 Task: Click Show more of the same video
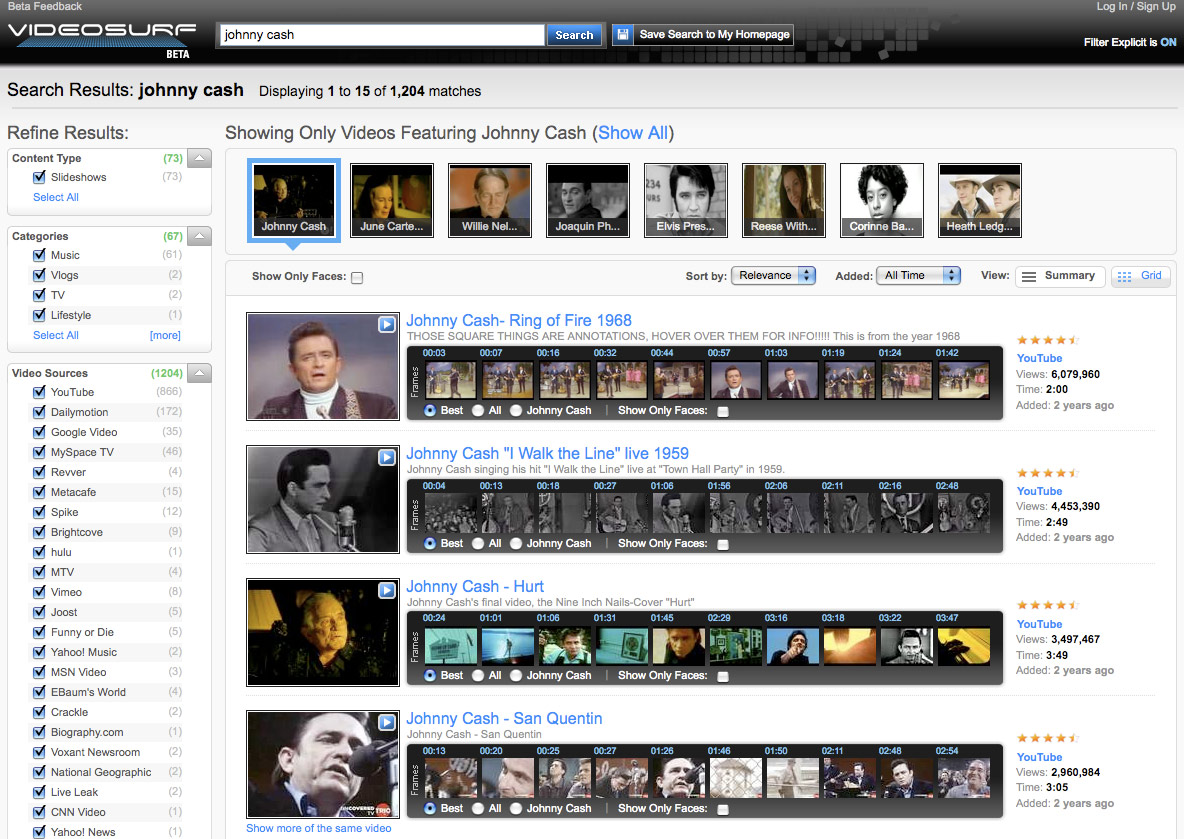[319, 828]
